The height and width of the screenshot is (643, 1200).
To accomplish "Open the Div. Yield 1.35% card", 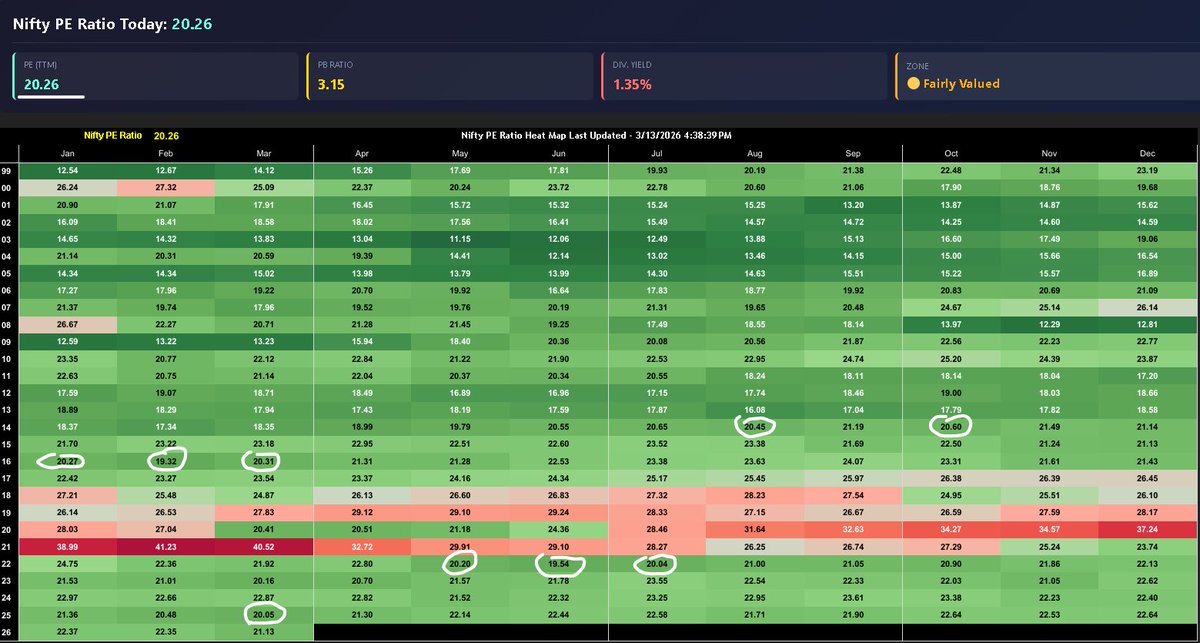I will pyautogui.click(x=742, y=76).
